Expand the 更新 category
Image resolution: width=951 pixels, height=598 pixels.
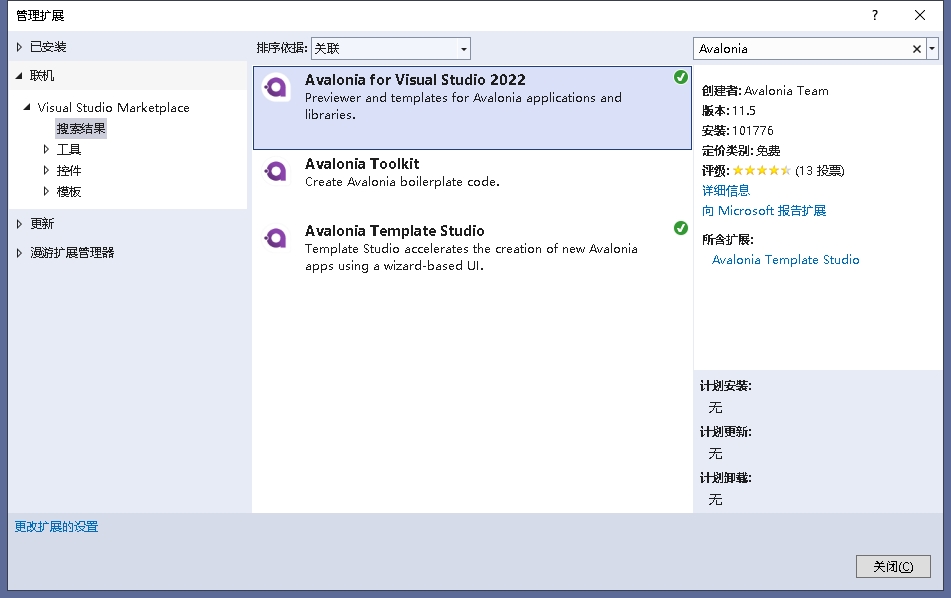coord(19,224)
